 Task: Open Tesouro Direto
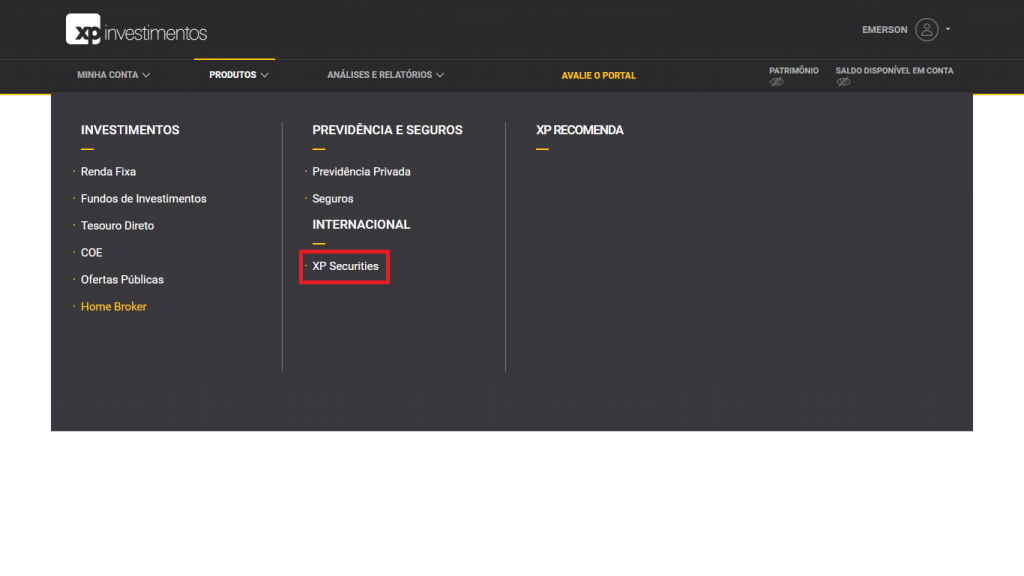pyautogui.click(x=118, y=225)
